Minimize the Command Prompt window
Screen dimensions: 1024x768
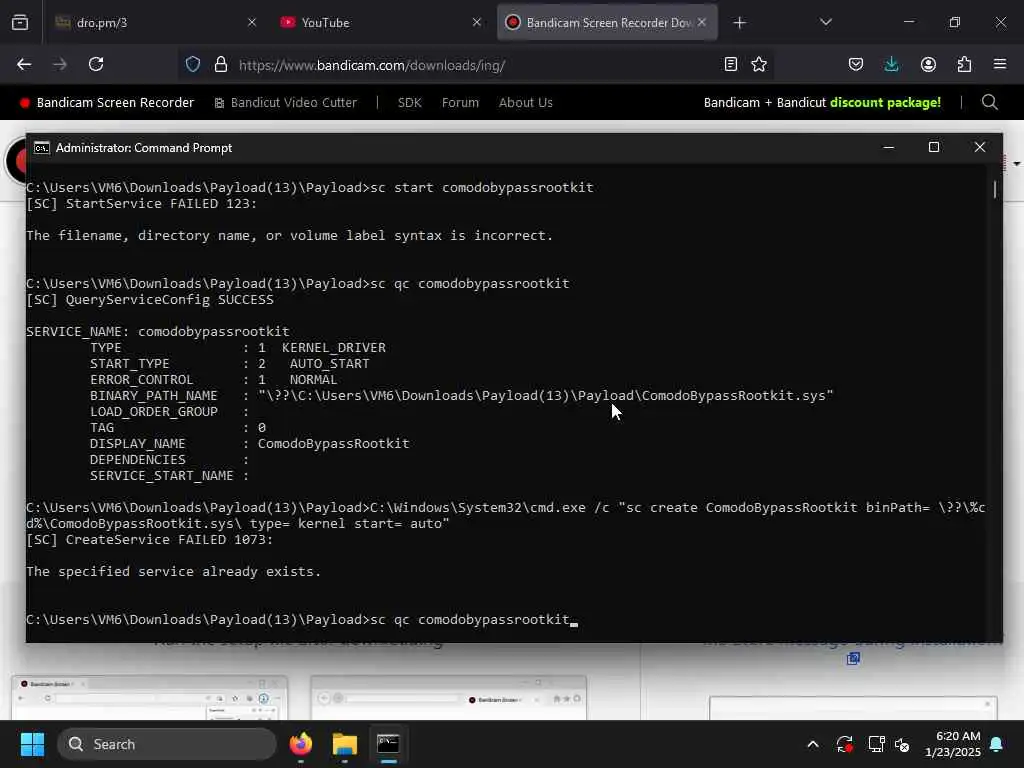[x=888, y=148]
